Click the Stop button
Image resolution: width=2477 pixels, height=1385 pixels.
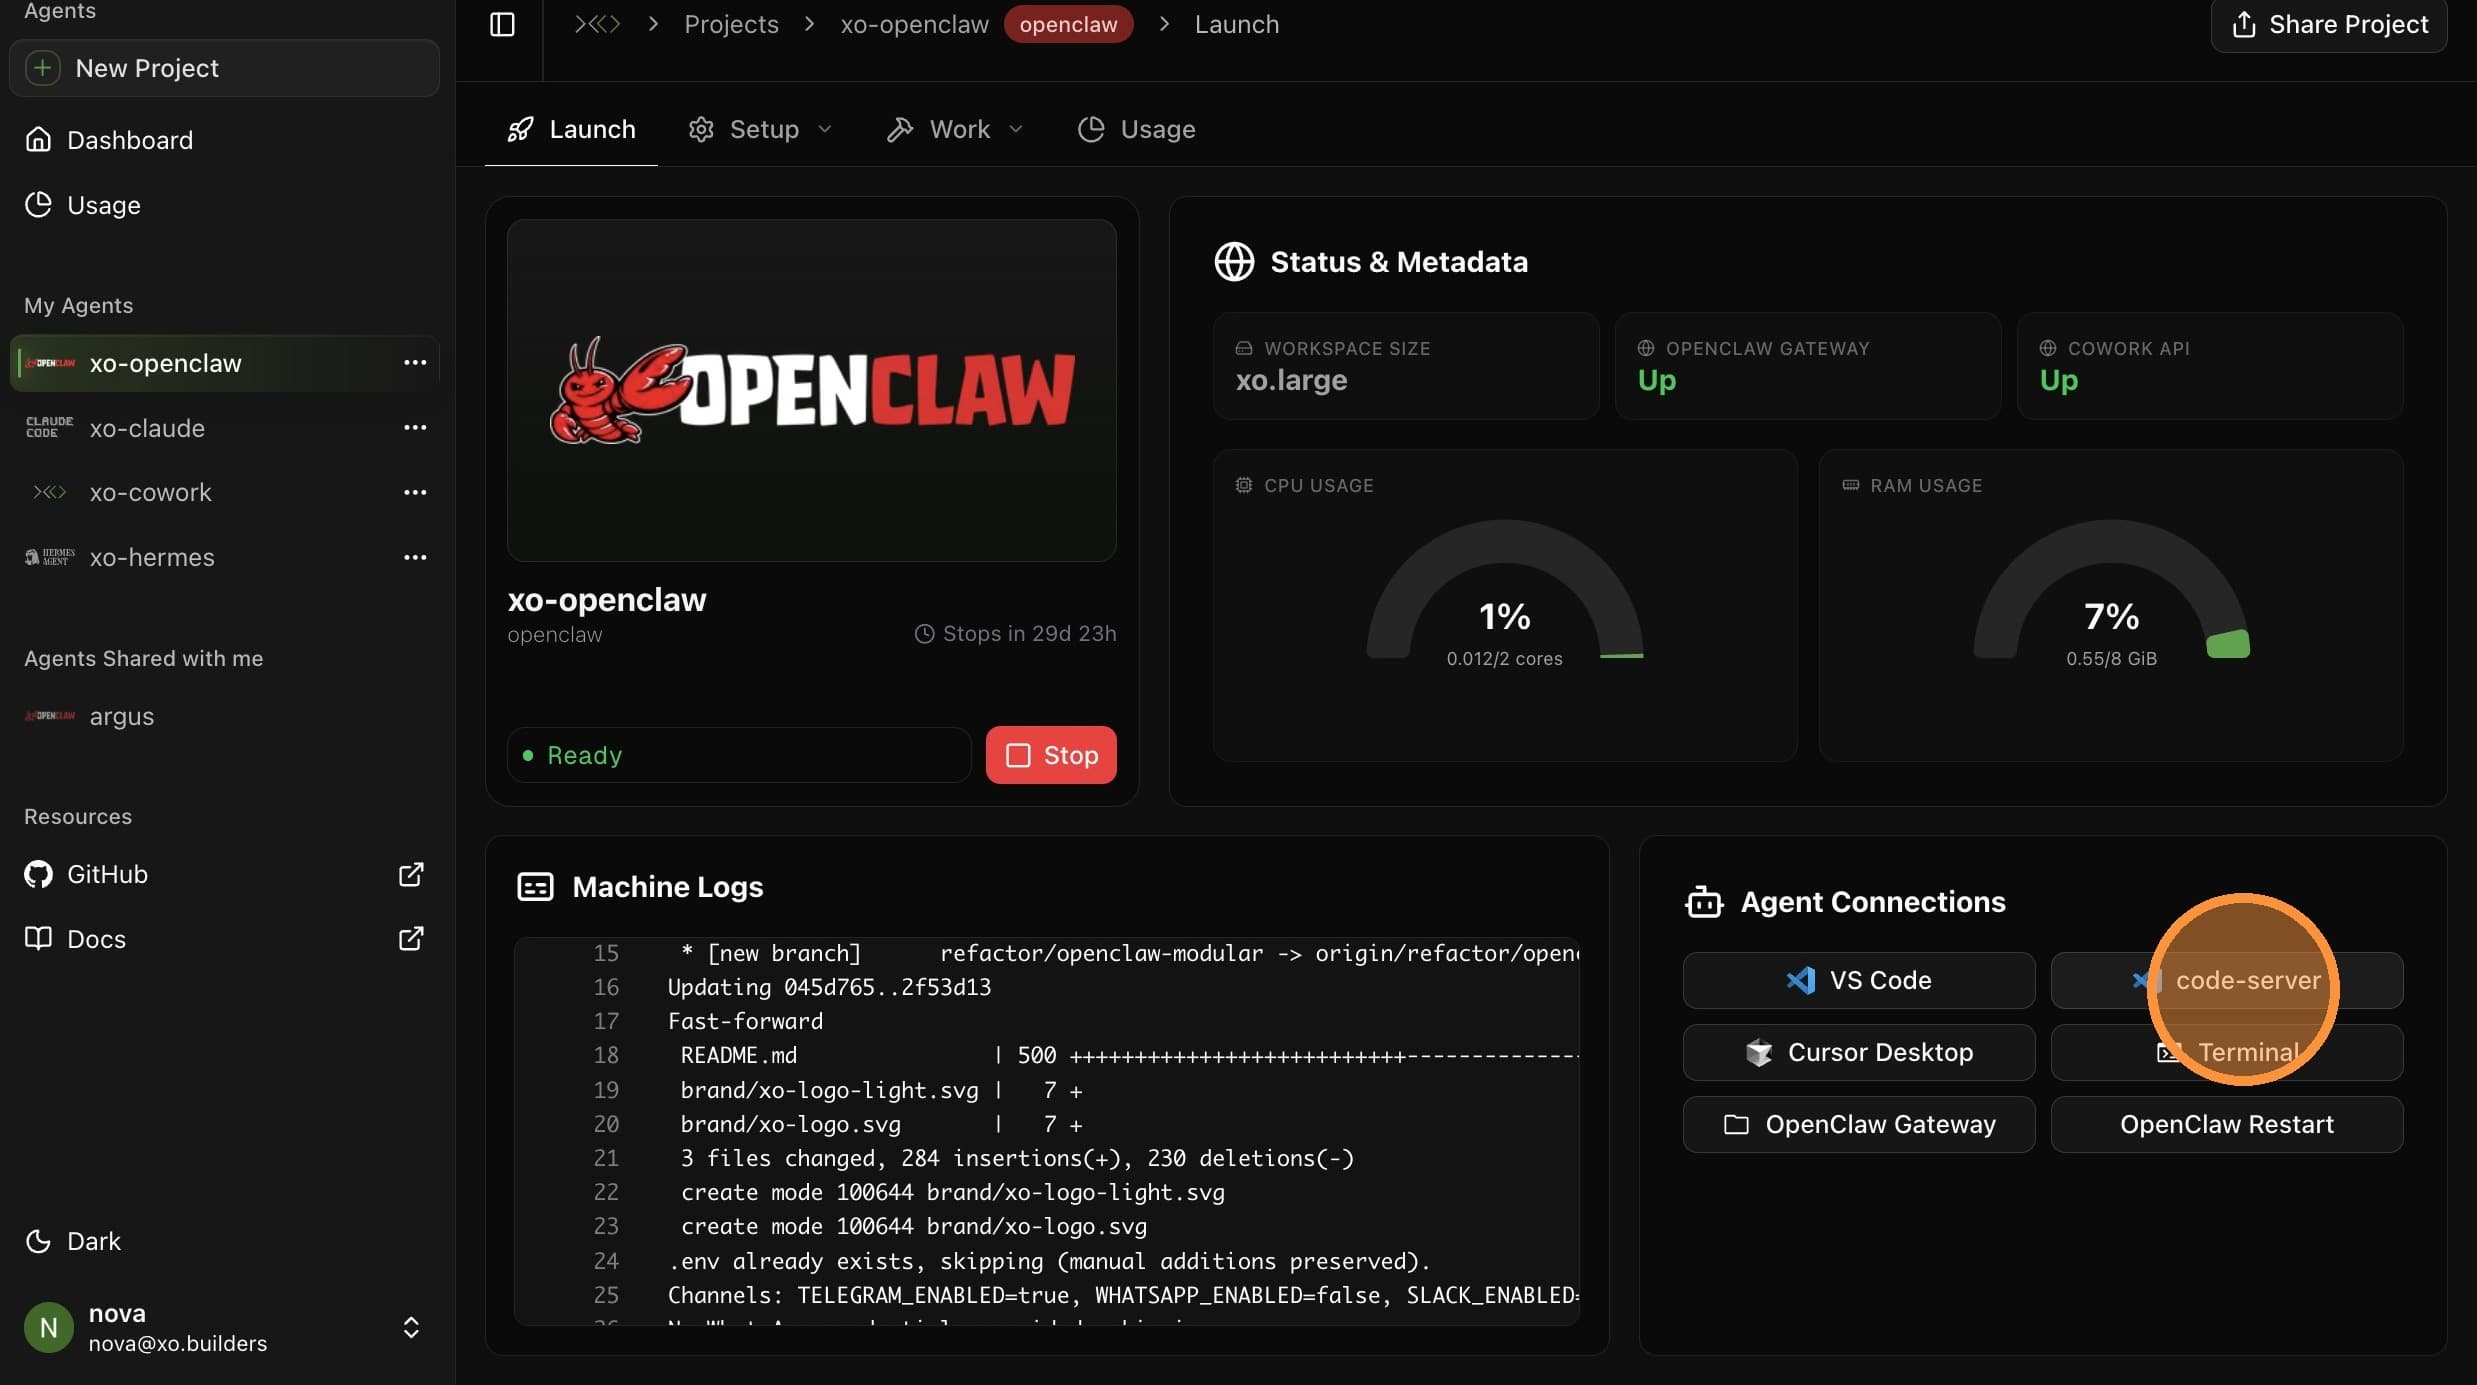coord(1051,755)
